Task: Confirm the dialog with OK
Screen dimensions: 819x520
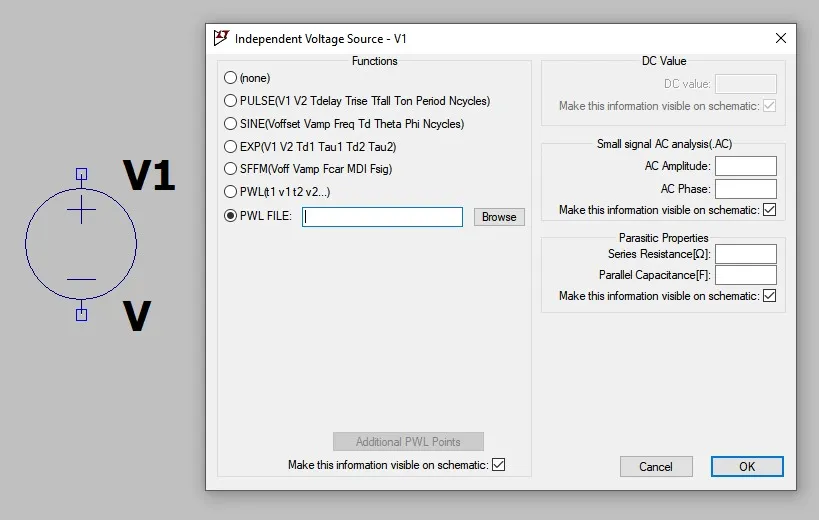Action: point(747,467)
